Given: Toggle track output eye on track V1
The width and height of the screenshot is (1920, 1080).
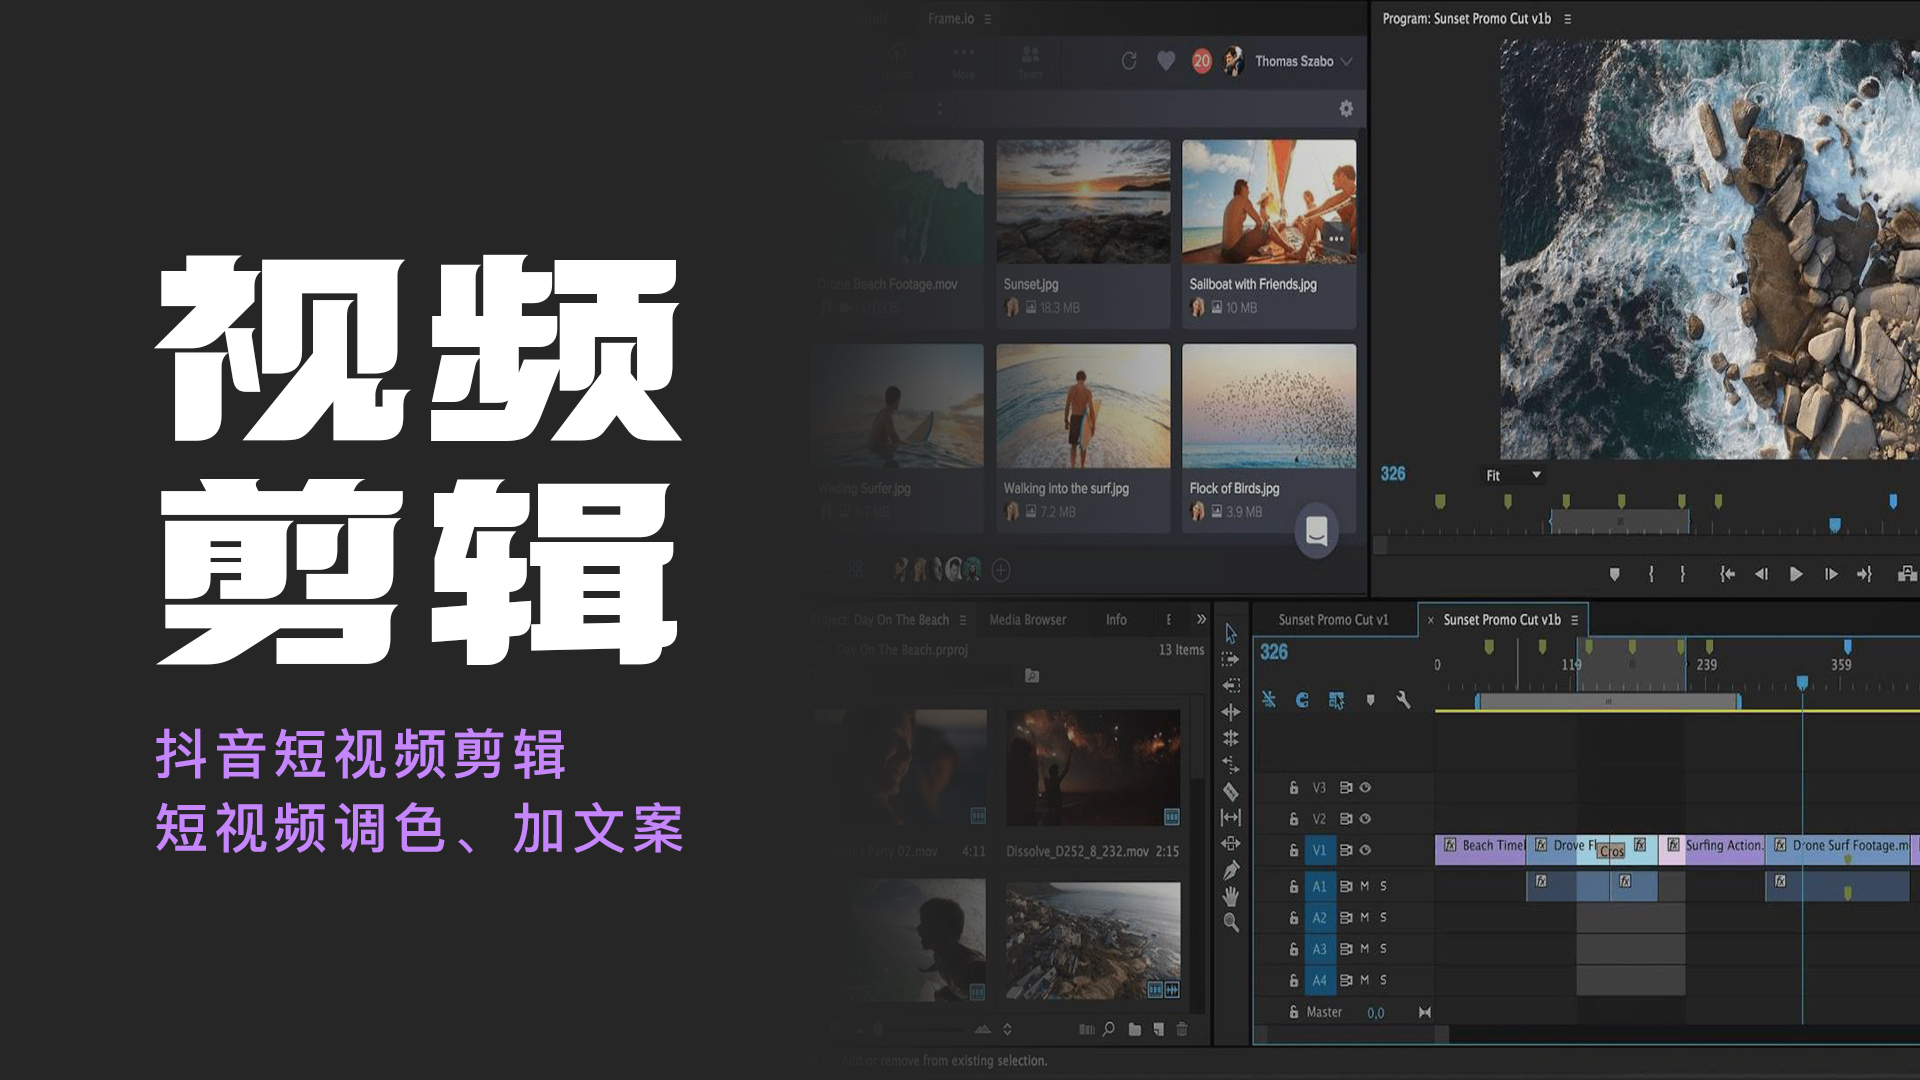Looking at the screenshot, I should [x=1366, y=850].
